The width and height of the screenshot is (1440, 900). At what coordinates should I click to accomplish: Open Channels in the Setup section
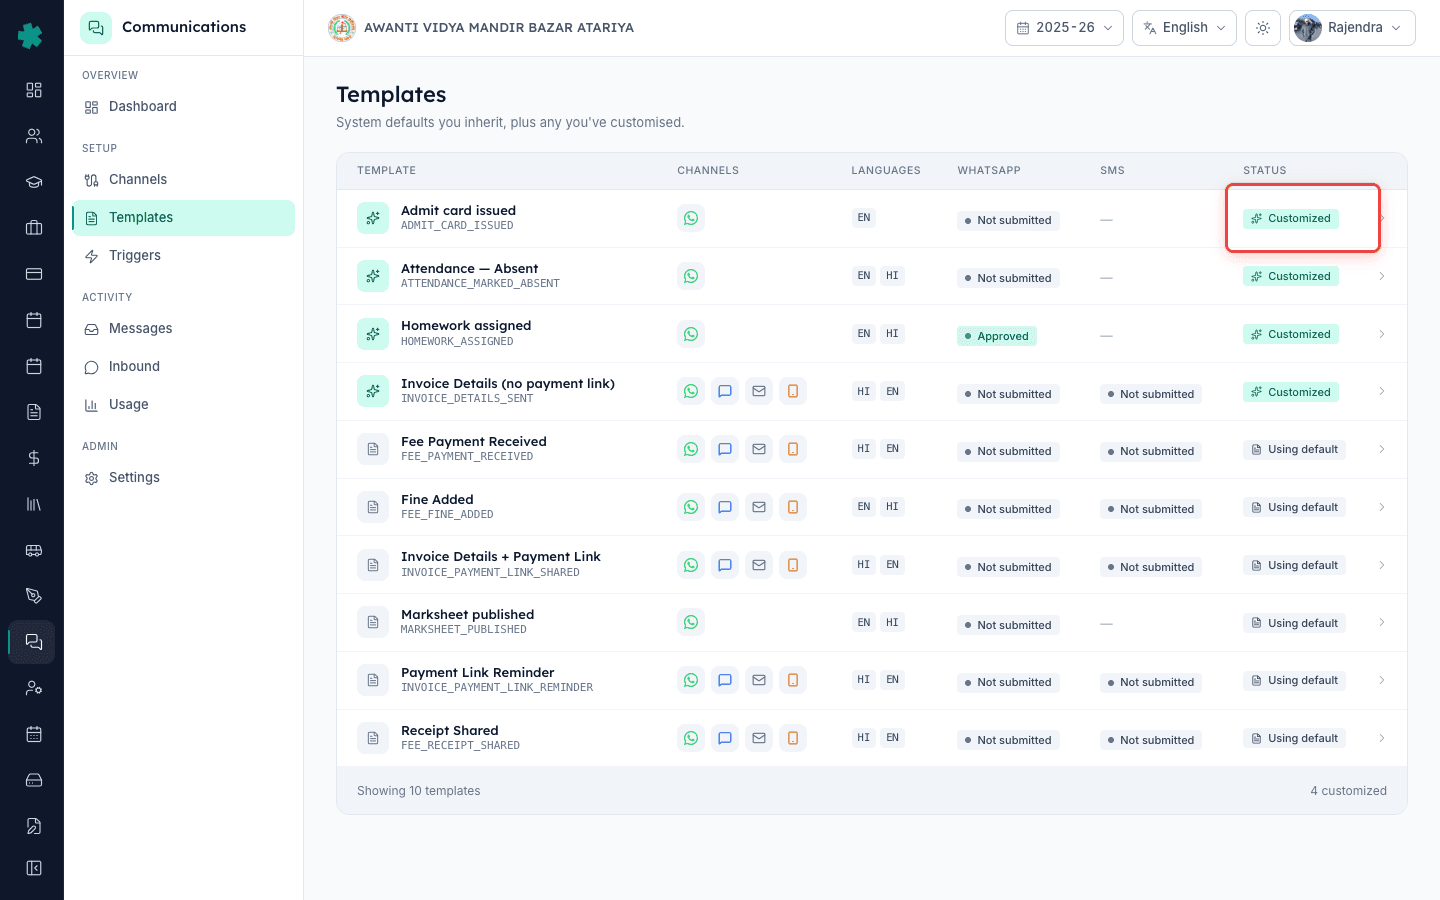click(x=184, y=180)
